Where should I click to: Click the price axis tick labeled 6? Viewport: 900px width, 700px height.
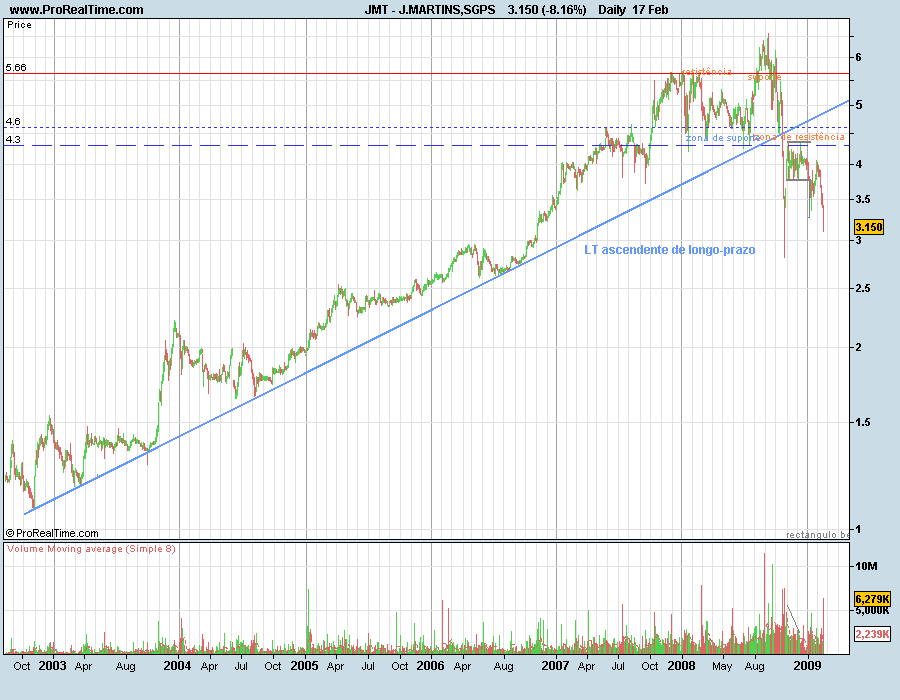(x=858, y=57)
